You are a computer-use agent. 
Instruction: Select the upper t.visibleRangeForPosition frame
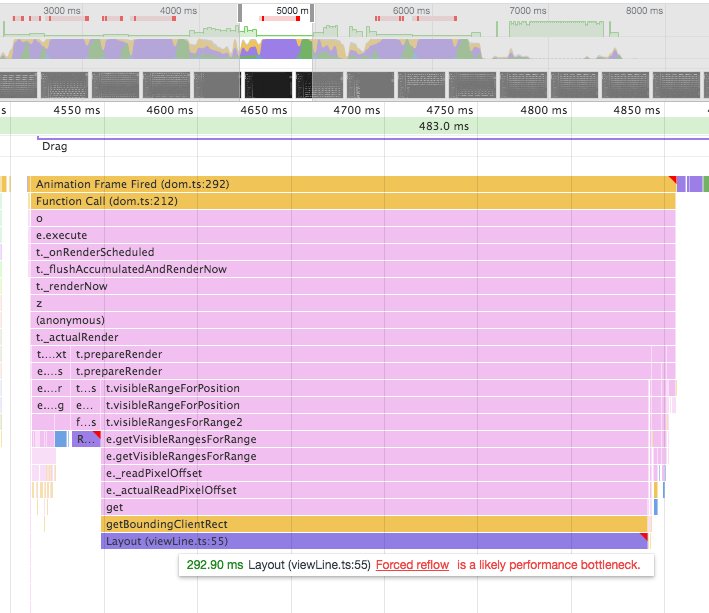pos(375,388)
